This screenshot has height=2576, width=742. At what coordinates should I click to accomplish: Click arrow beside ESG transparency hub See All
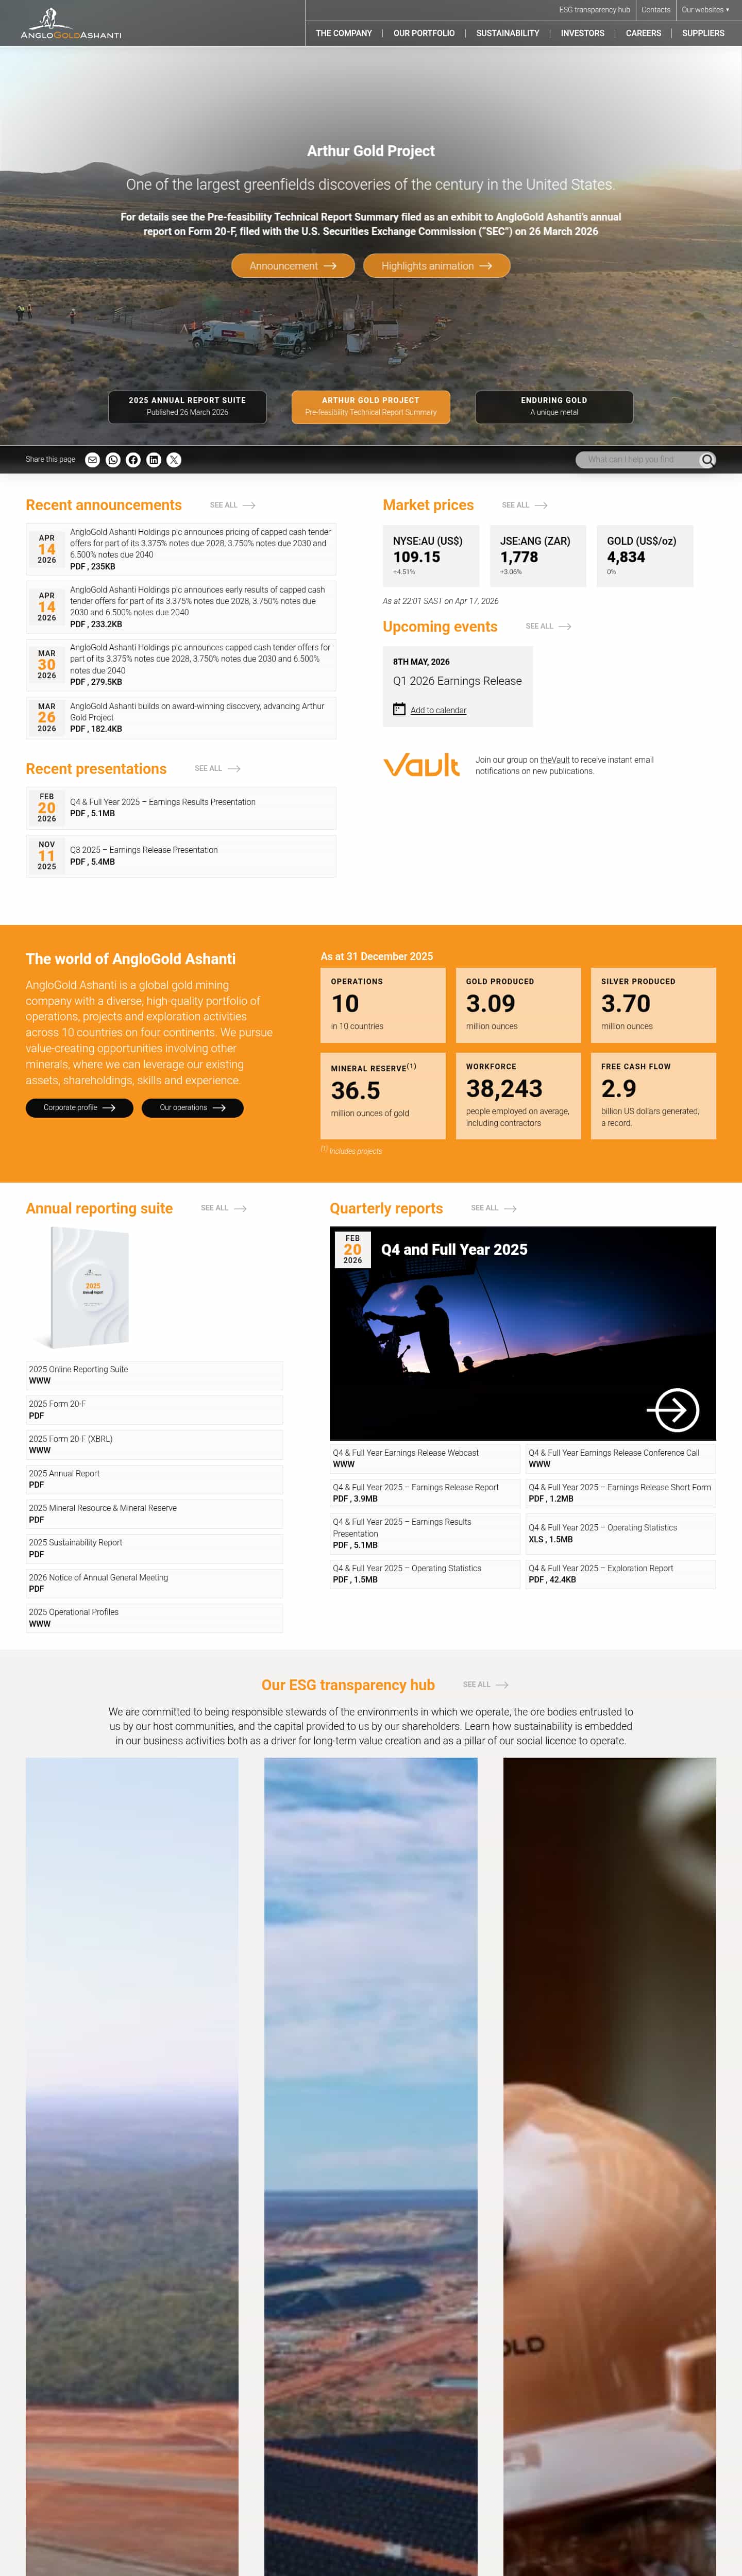click(x=502, y=1685)
